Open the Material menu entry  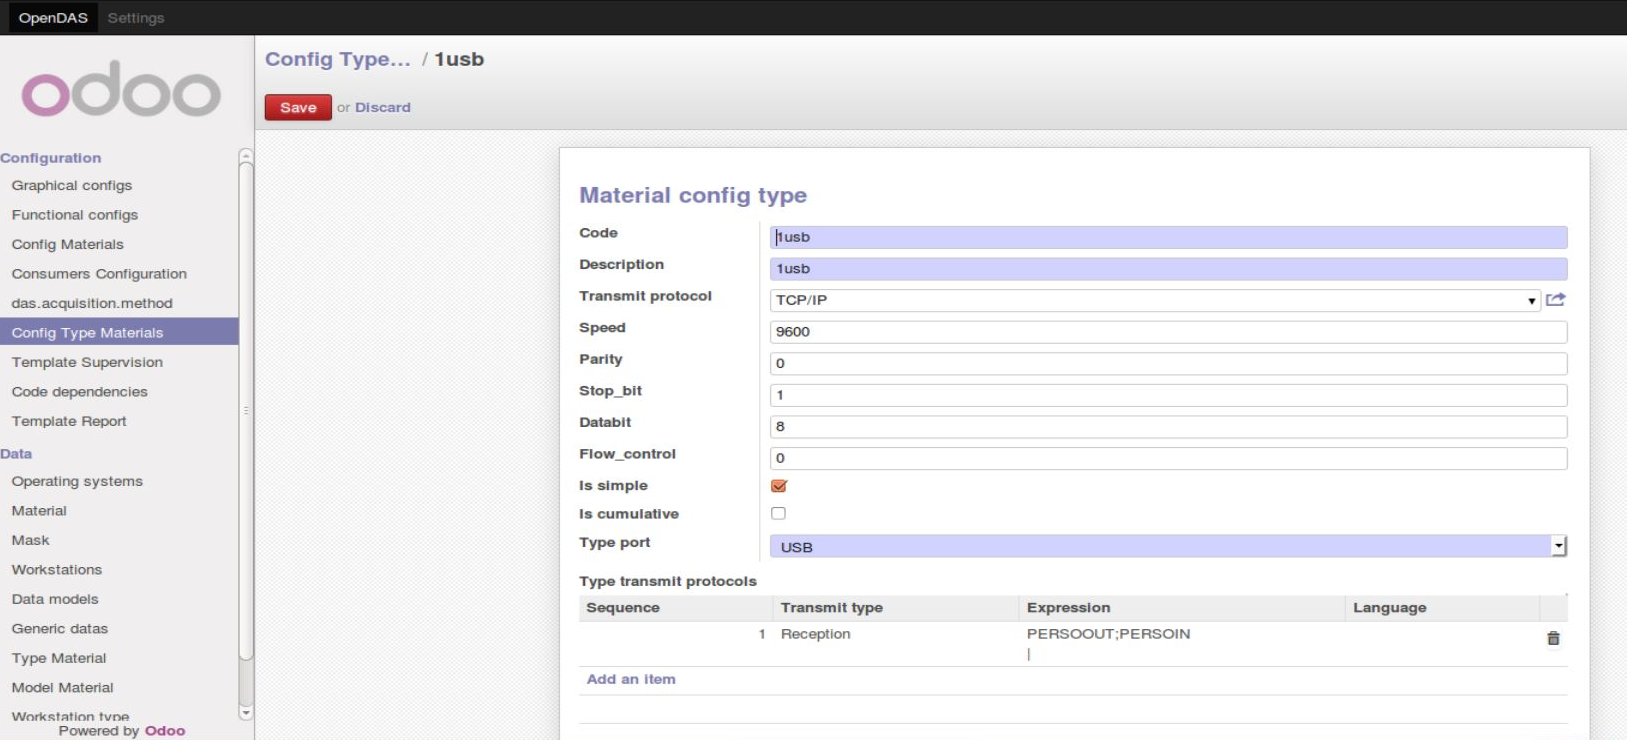pos(39,510)
